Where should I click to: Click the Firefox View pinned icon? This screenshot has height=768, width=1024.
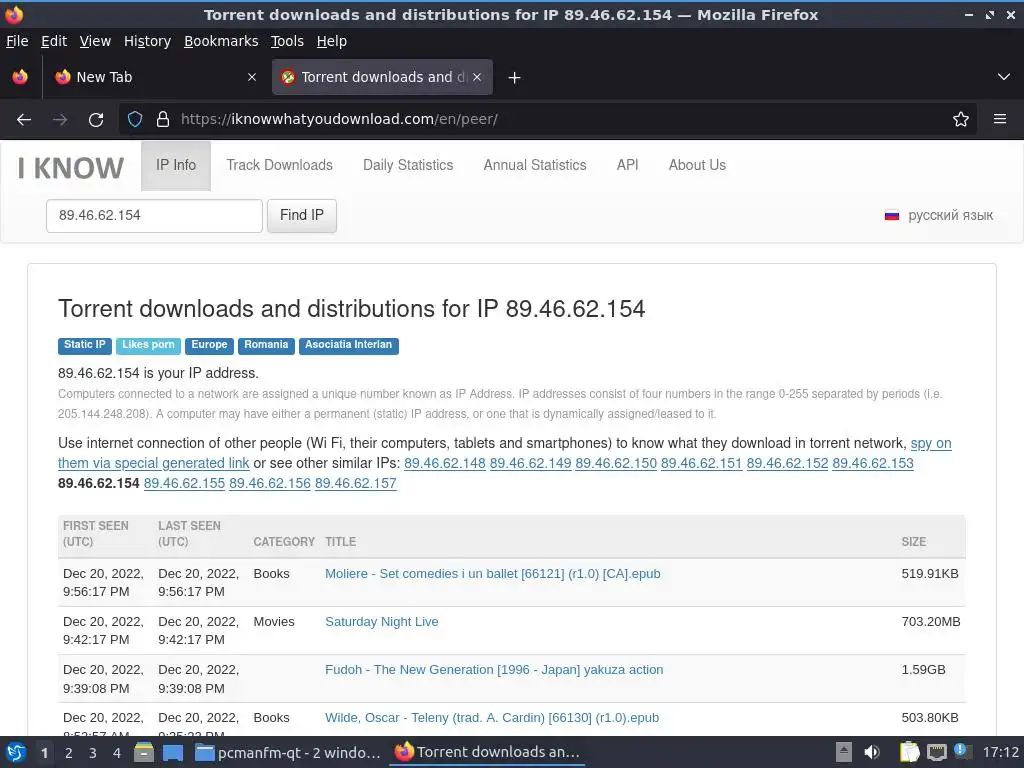[20, 77]
